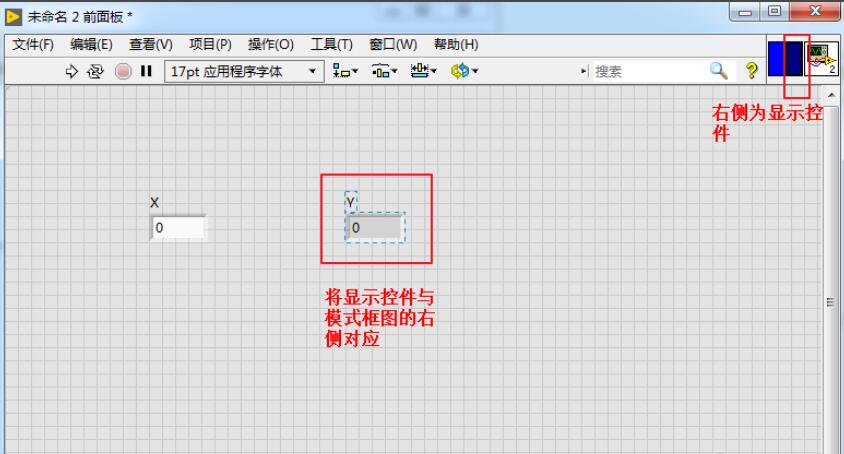Click the LabVIEW icon in the title bar
Screen dimensions: 844x454
pyautogui.click(x=13, y=17)
